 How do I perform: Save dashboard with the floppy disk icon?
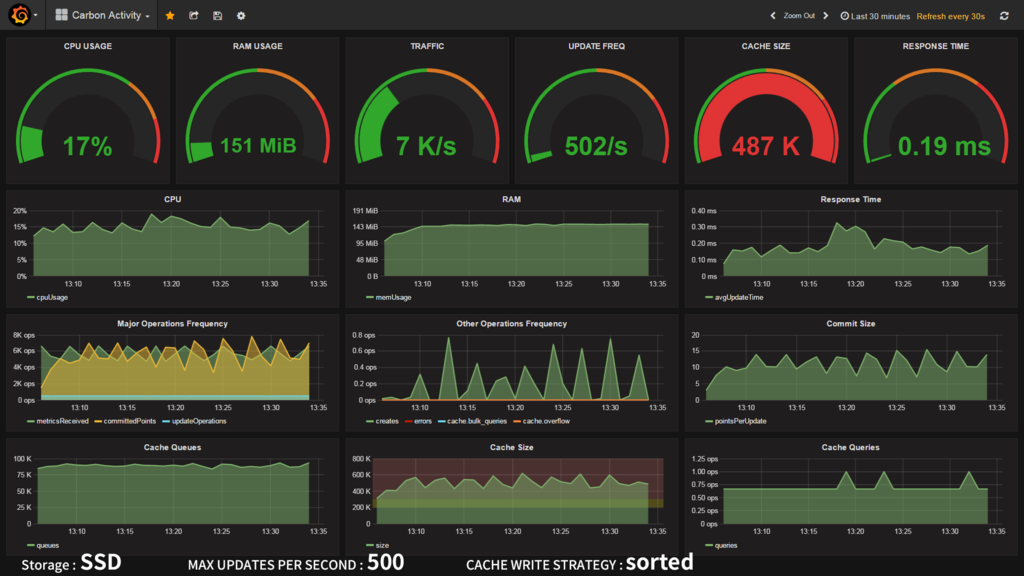[217, 16]
